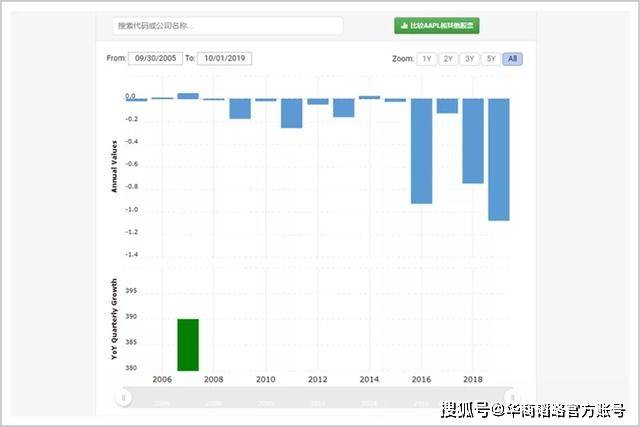The image size is (640, 427).
Task: Click the 2018 annual values bar
Action: (473, 140)
